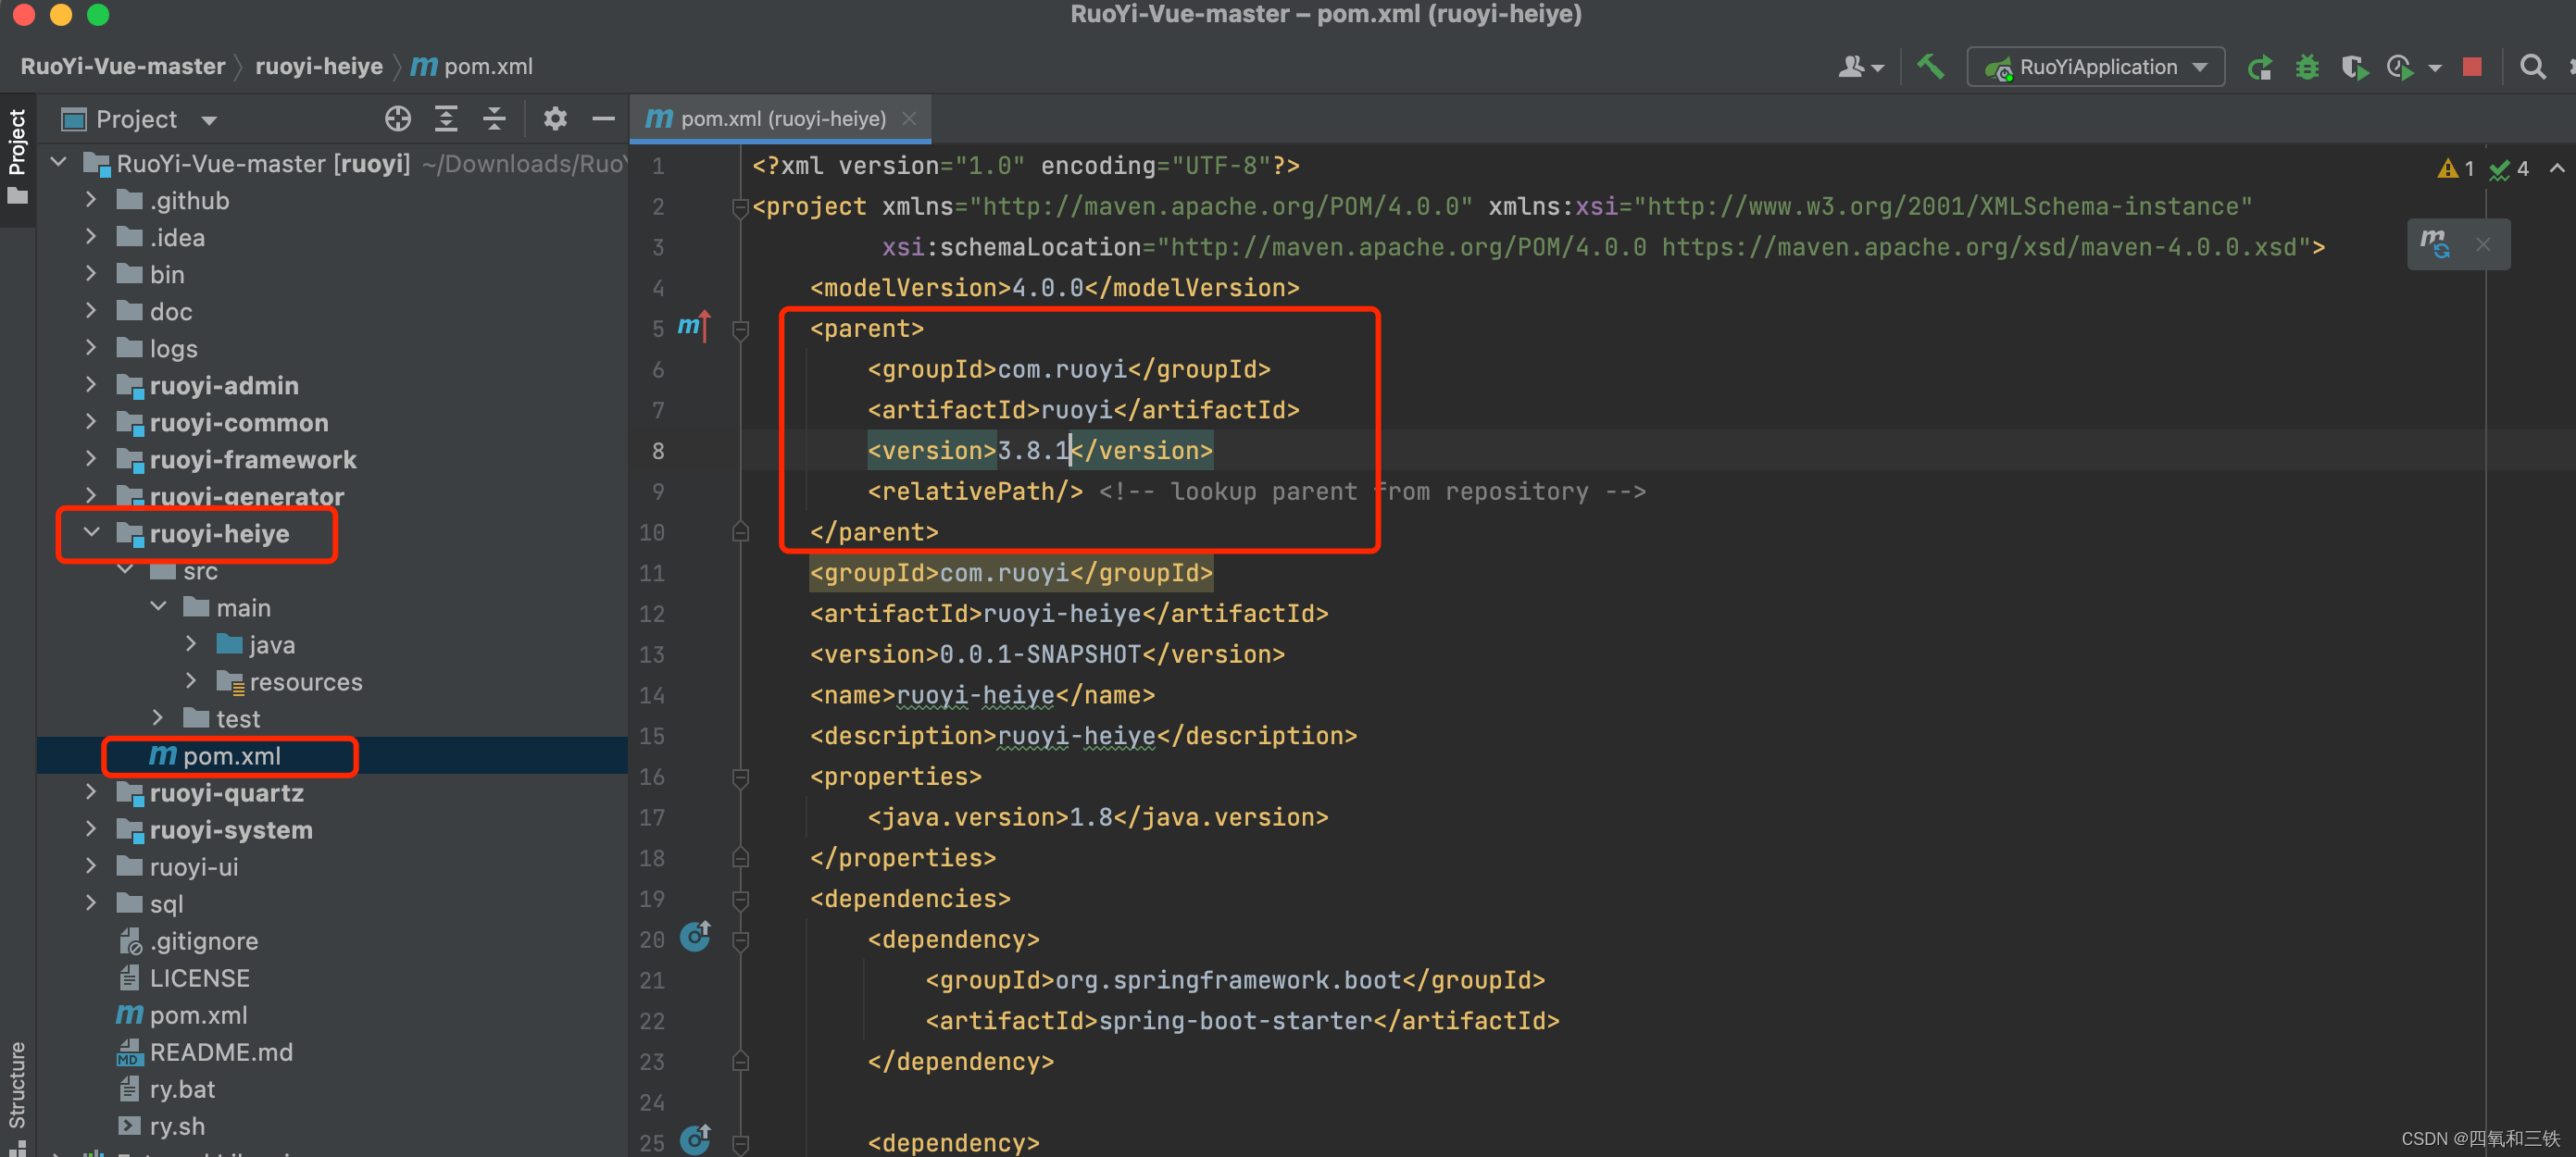Viewport: 2576px width, 1157px height.
Task: Hide the Project tool window
Action: pos(603,119)
